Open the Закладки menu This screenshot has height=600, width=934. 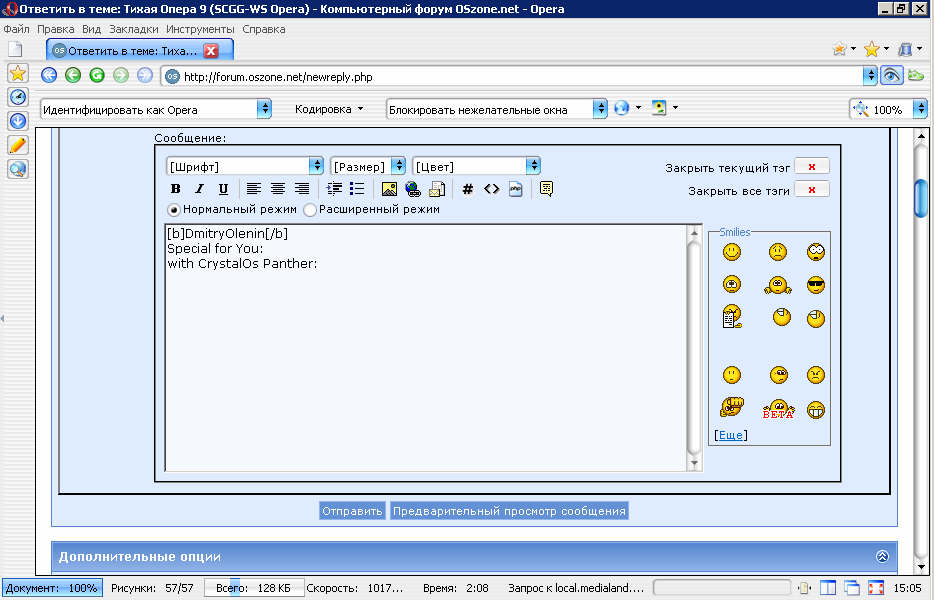pyautogui.click(x=133, y=30)
